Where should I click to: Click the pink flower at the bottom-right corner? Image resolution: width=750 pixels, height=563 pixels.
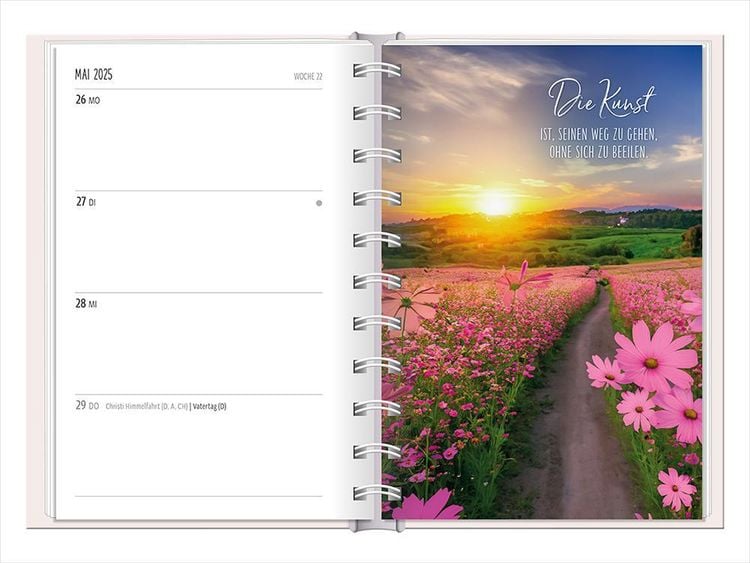(678, 488)
